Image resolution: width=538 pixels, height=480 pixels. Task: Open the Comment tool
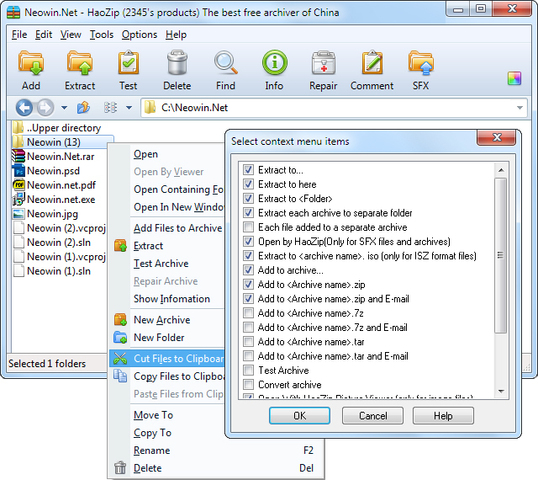pyautogui.click(x=372, y=63)
